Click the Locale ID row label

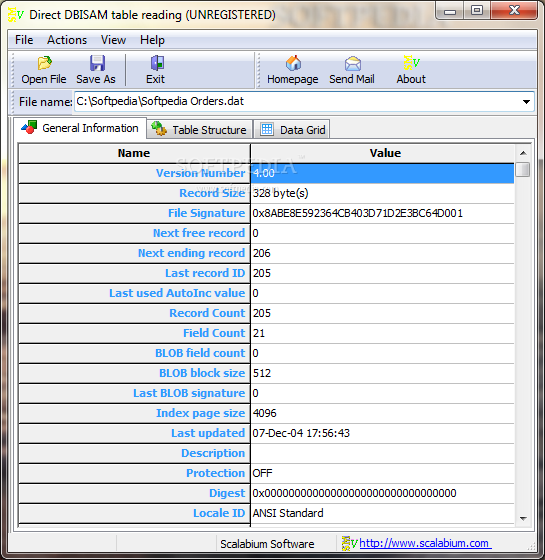134,514
